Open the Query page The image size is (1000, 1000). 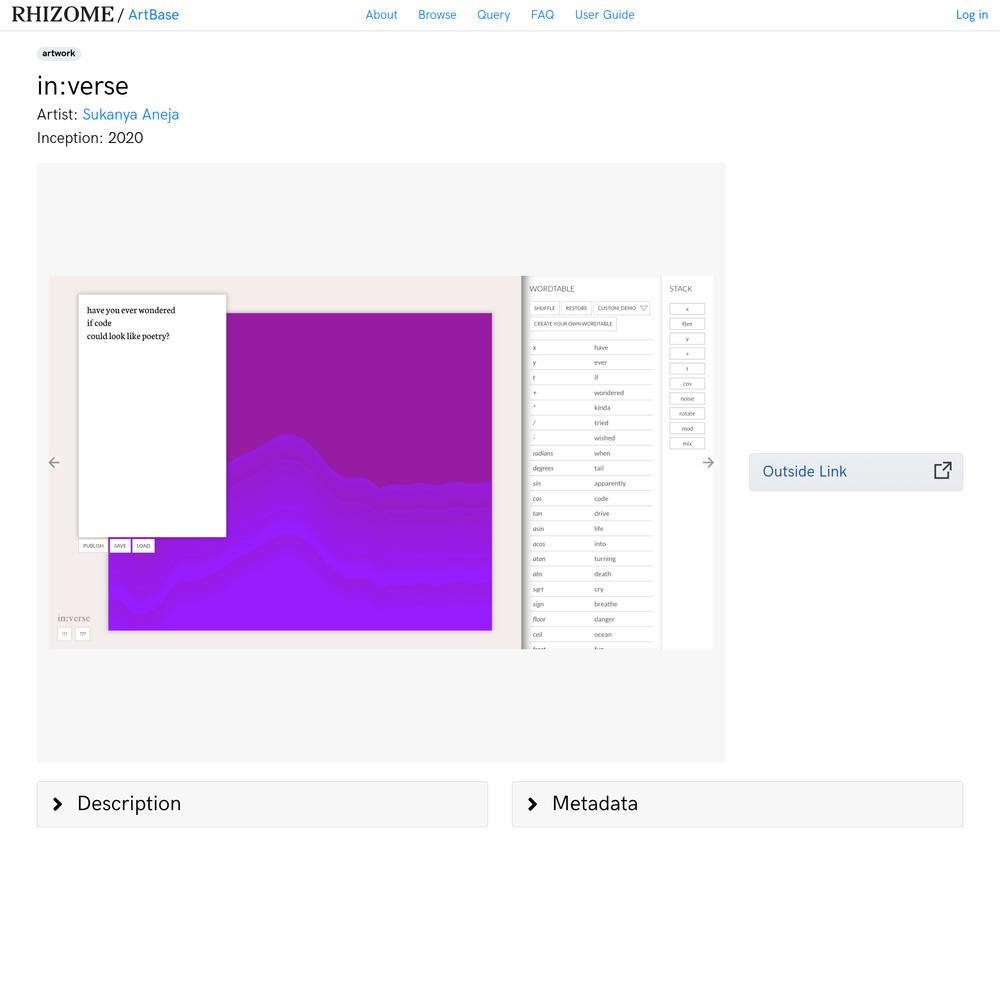(x=494, y=15)
